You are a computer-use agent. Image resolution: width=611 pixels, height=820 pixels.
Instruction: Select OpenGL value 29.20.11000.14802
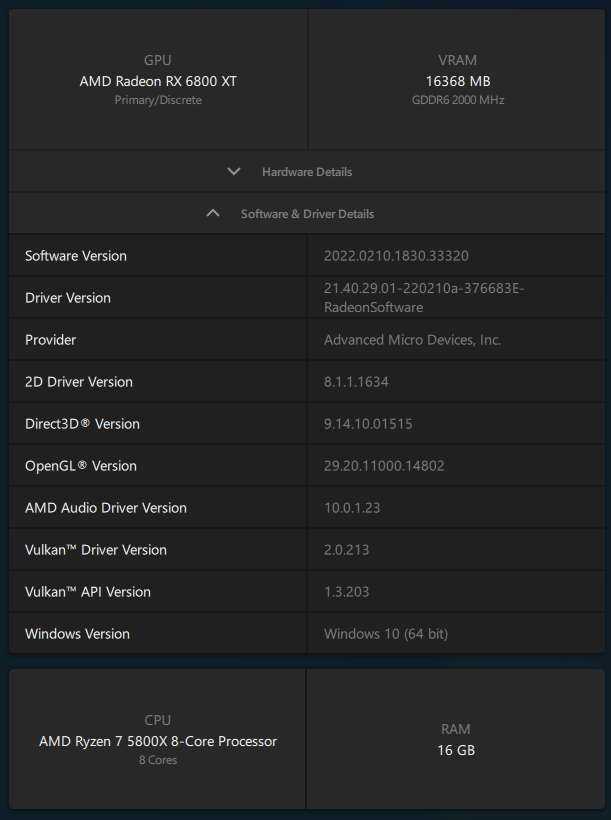pos(384,466)
